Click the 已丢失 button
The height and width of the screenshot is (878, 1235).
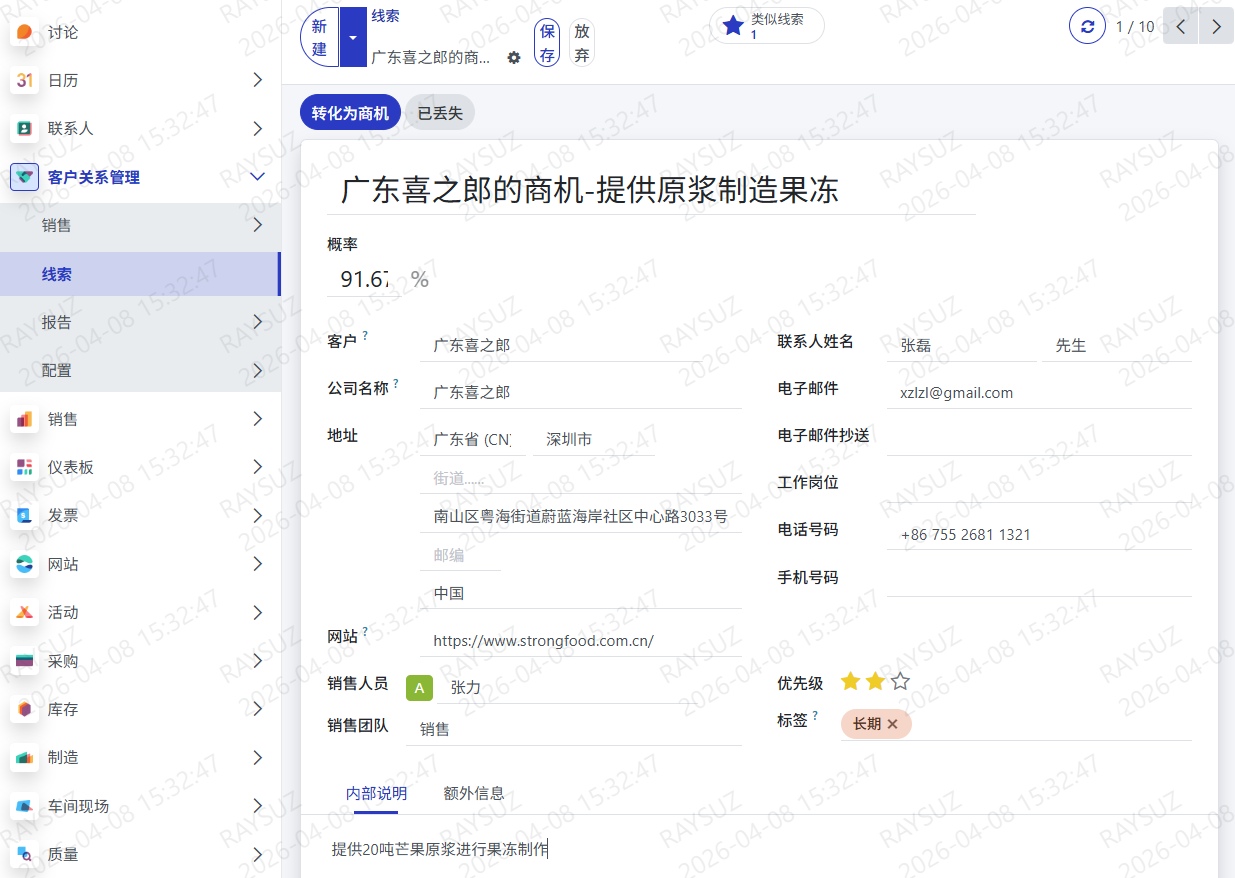tap(440, 113)
